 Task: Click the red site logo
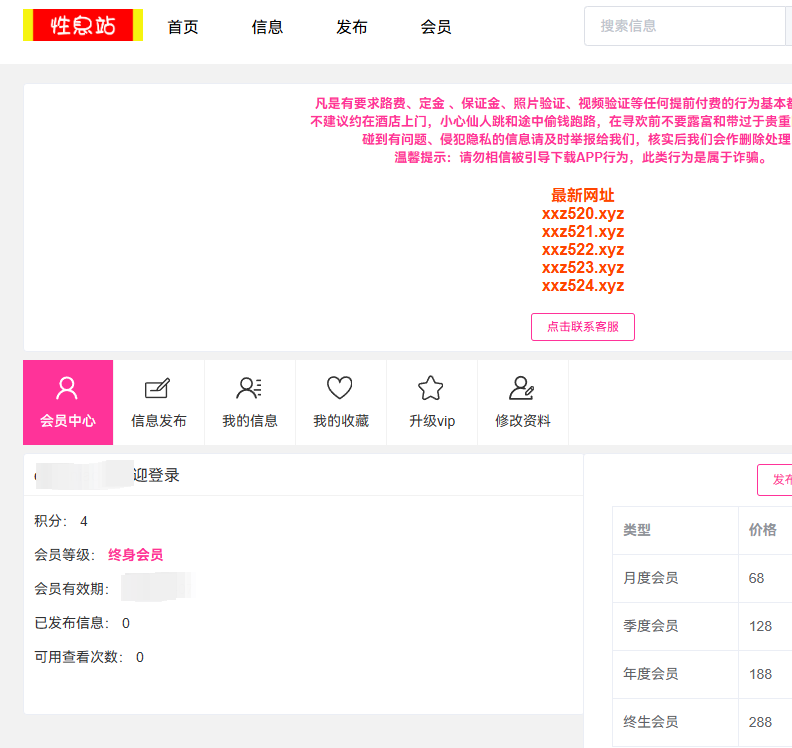83,25
